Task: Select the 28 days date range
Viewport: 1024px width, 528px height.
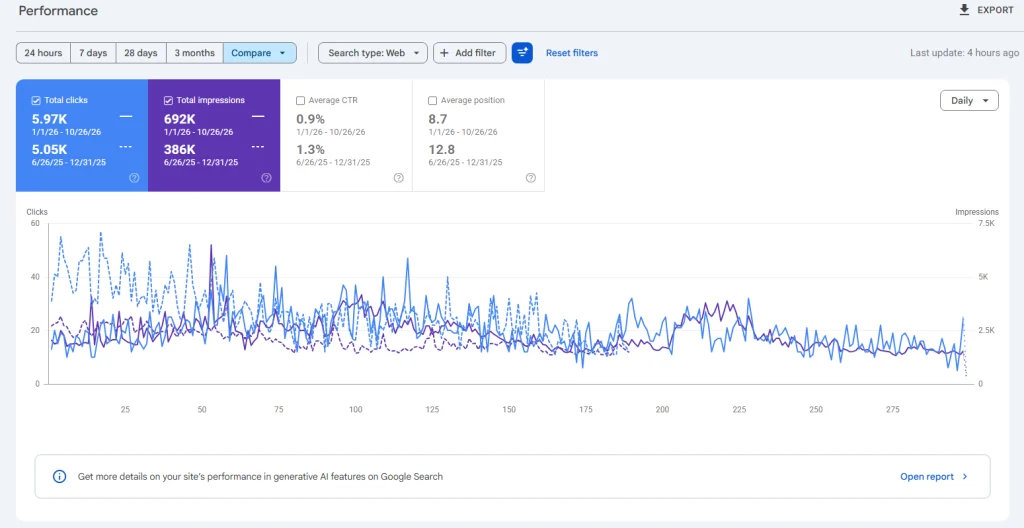Action: [x=141, y=53]
